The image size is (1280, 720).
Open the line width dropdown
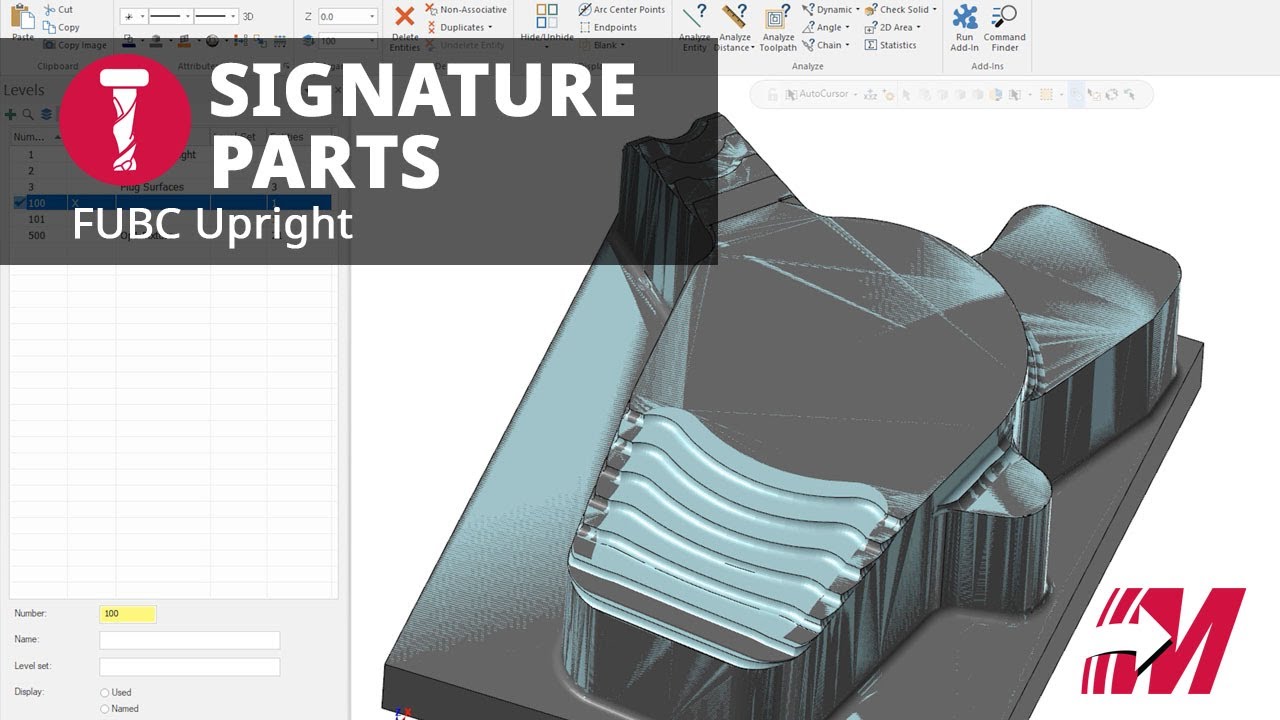tap(233, 17)
